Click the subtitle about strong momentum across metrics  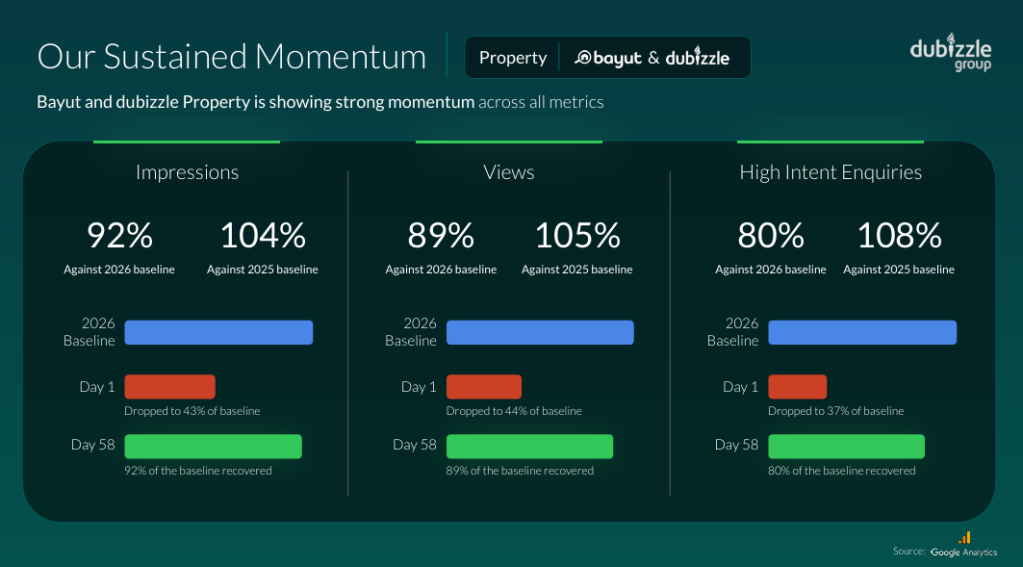(x=320, y=102)
